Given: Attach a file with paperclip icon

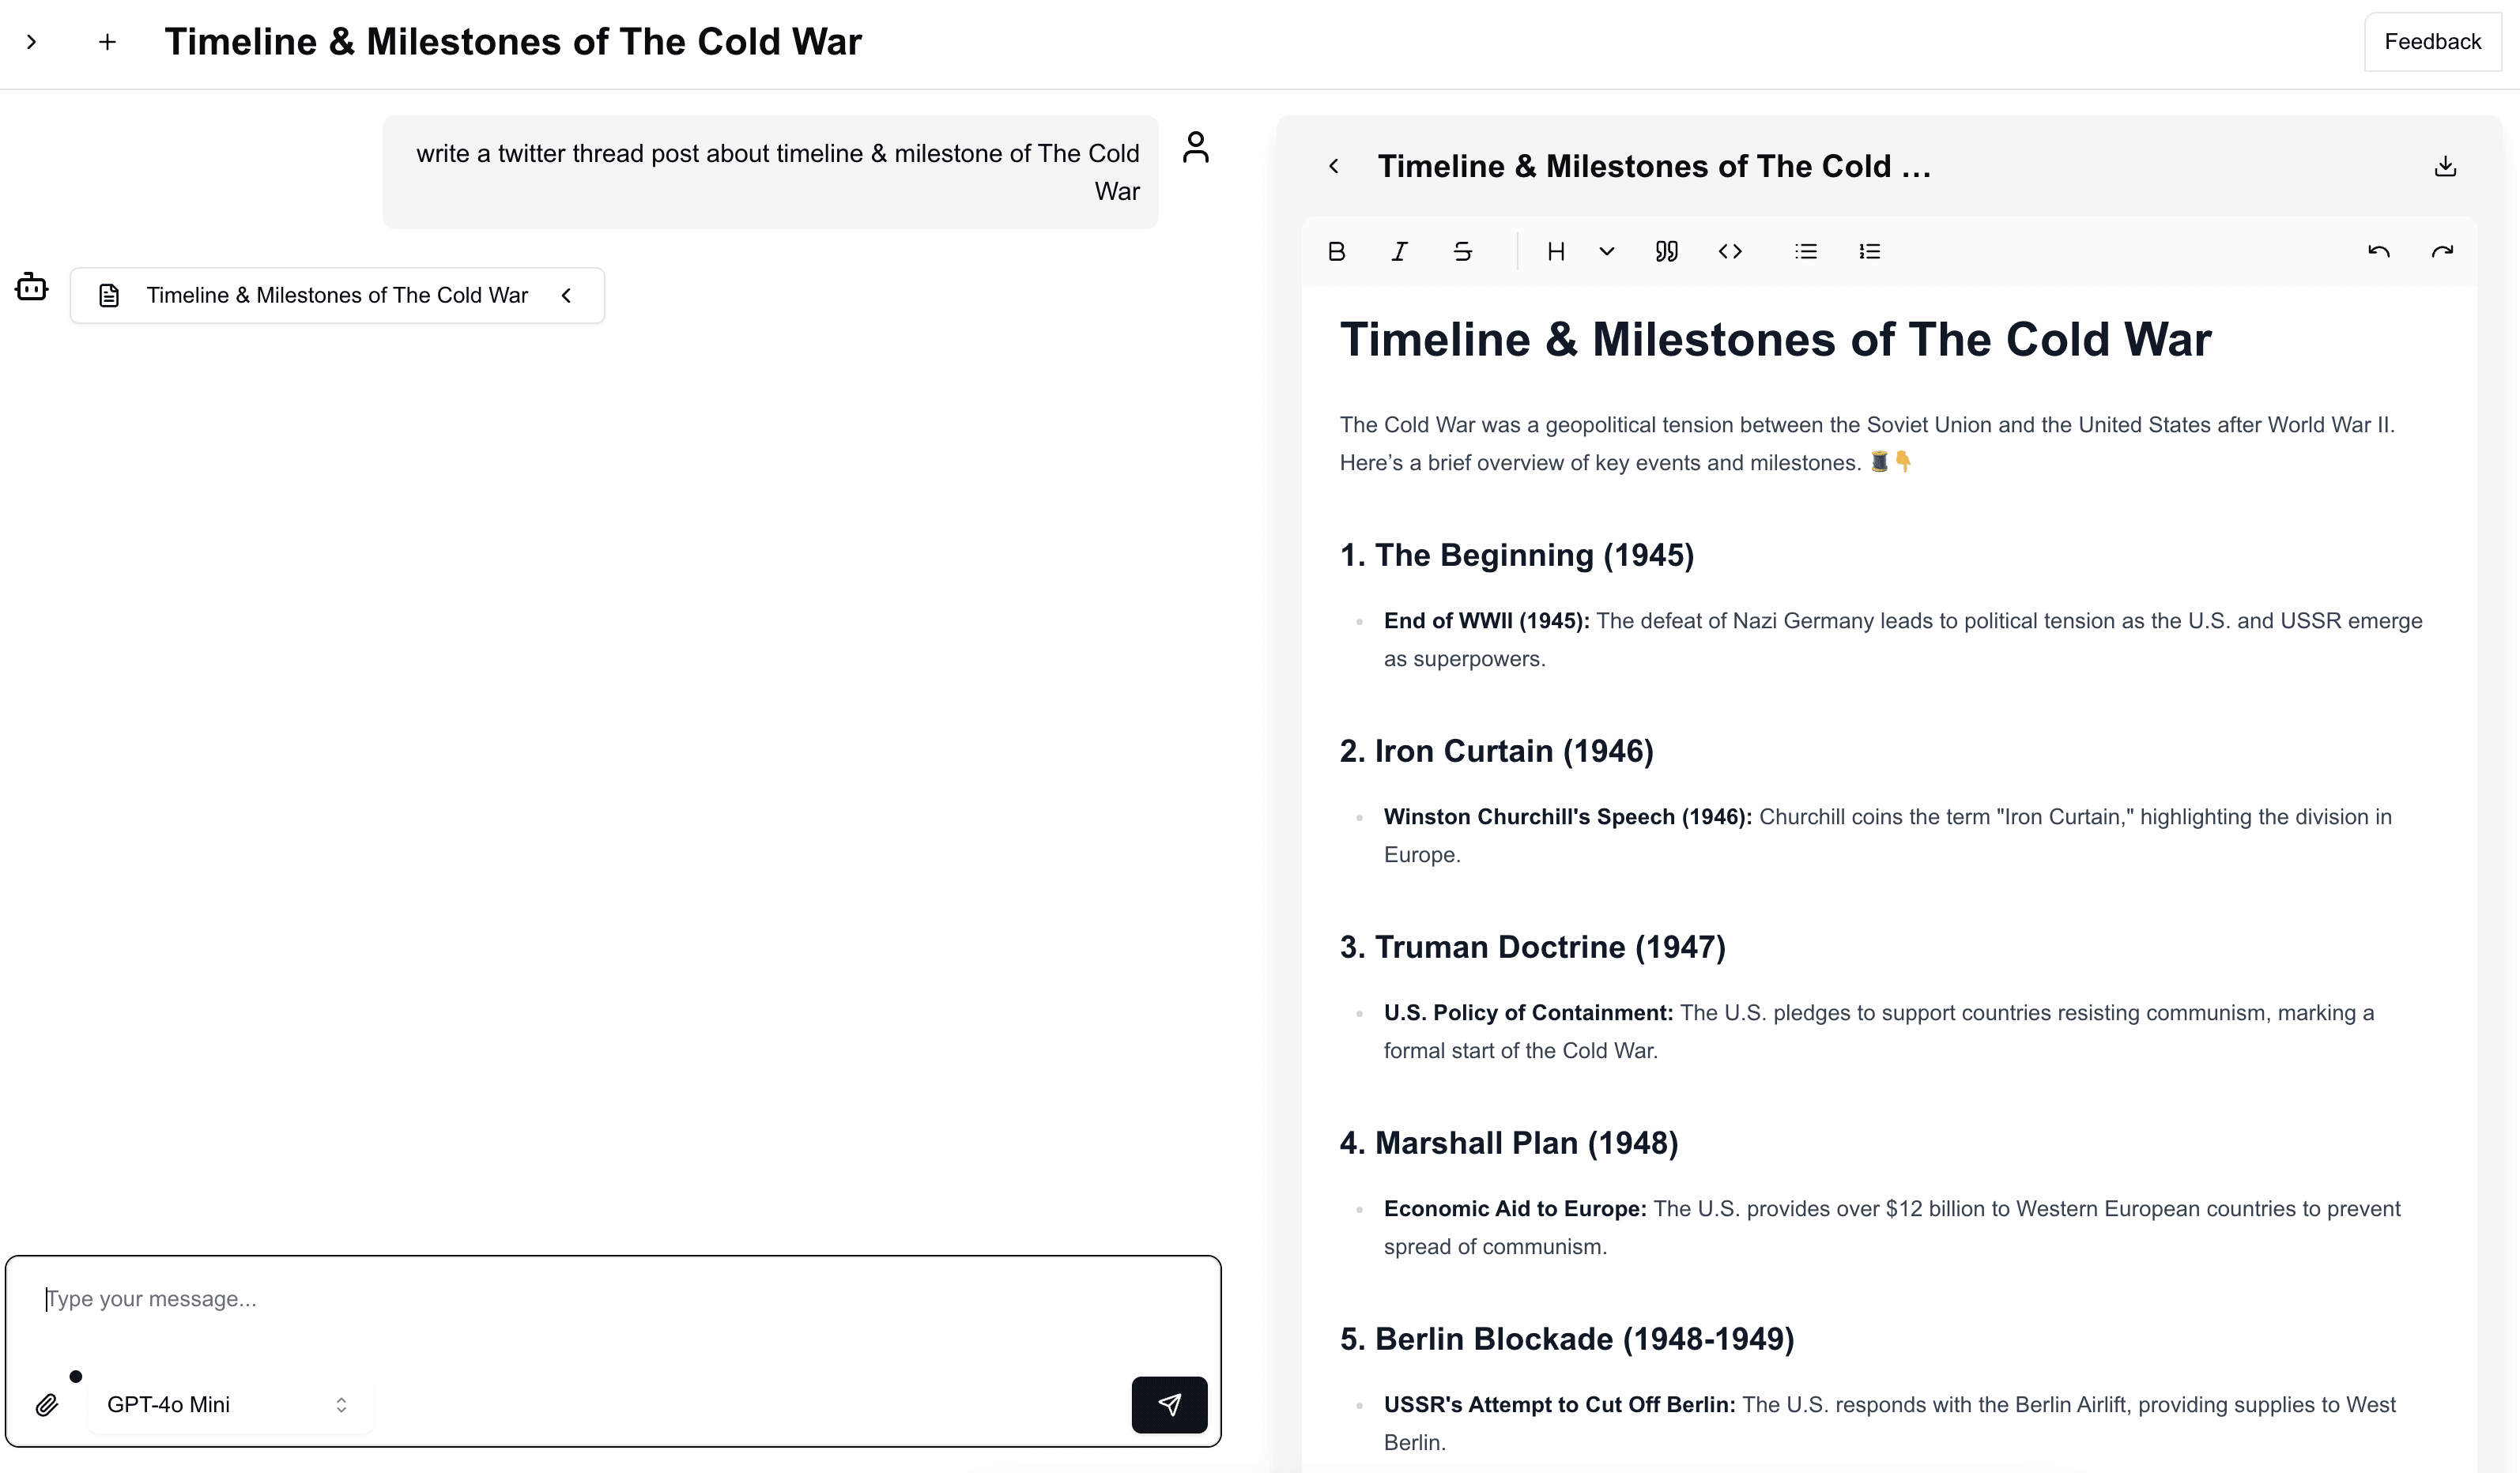Looking at the screenshot, I should [x=47, y=1405].
